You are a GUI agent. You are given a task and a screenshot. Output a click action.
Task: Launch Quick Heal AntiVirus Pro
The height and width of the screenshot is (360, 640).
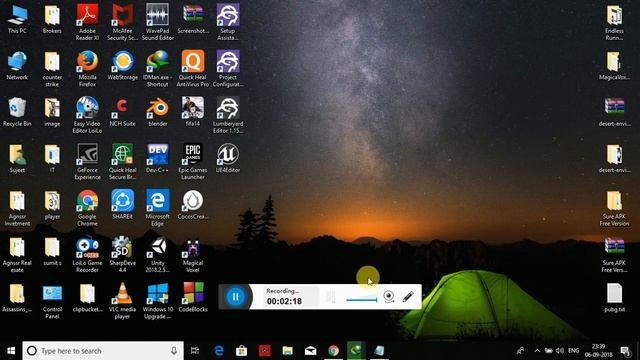(193, 69)
